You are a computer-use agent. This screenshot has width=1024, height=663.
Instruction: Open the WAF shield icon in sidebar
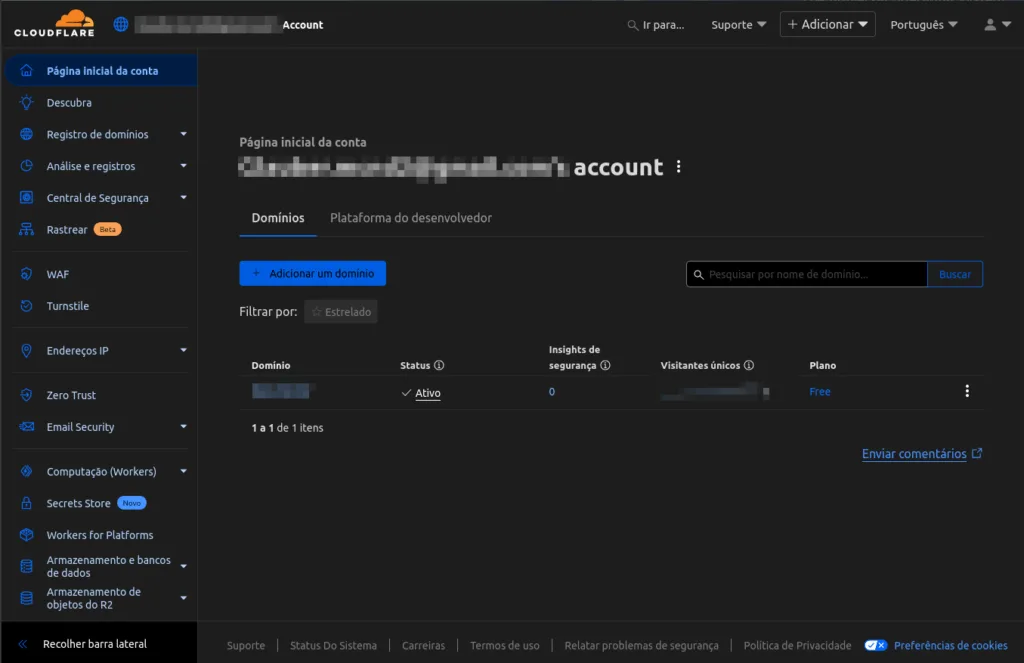pyautogui.click(x=27, y=274)
